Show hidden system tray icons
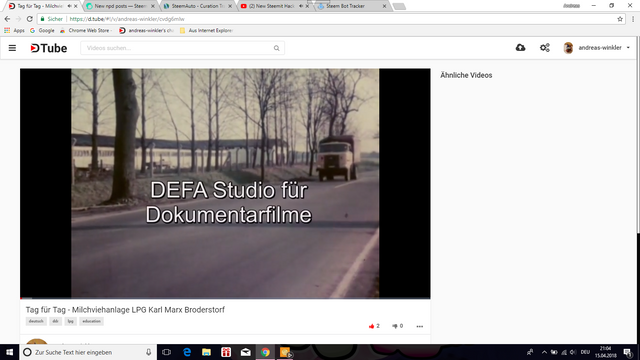The width and height of the screenshot is (640, 360). point(544,352)
